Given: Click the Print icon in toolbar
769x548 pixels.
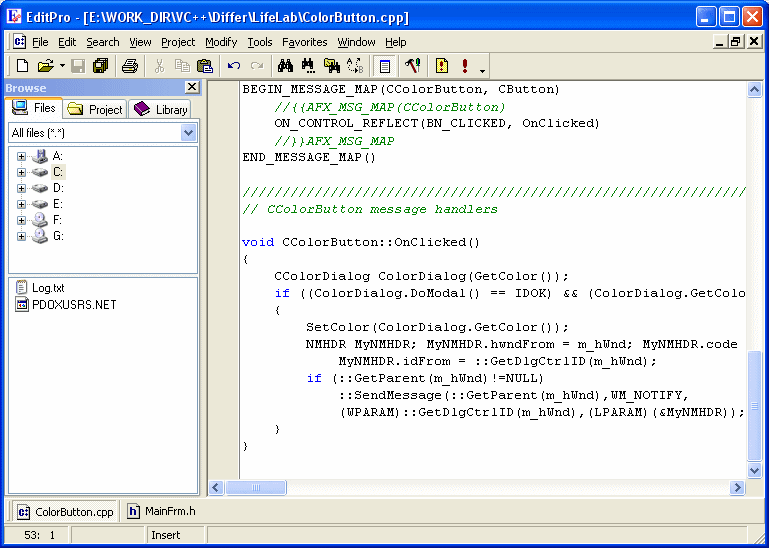Looking at the screenshot, I should 129,66.
